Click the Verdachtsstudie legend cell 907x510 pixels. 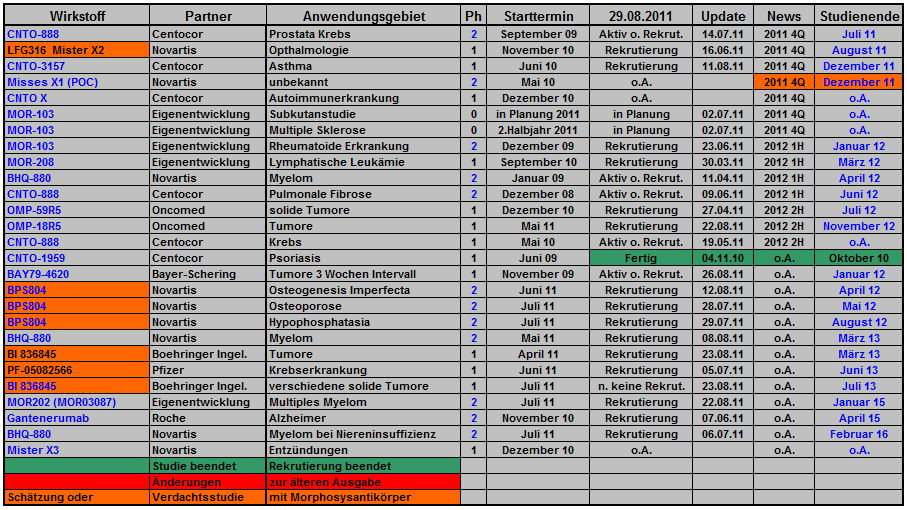click(208, 497)
